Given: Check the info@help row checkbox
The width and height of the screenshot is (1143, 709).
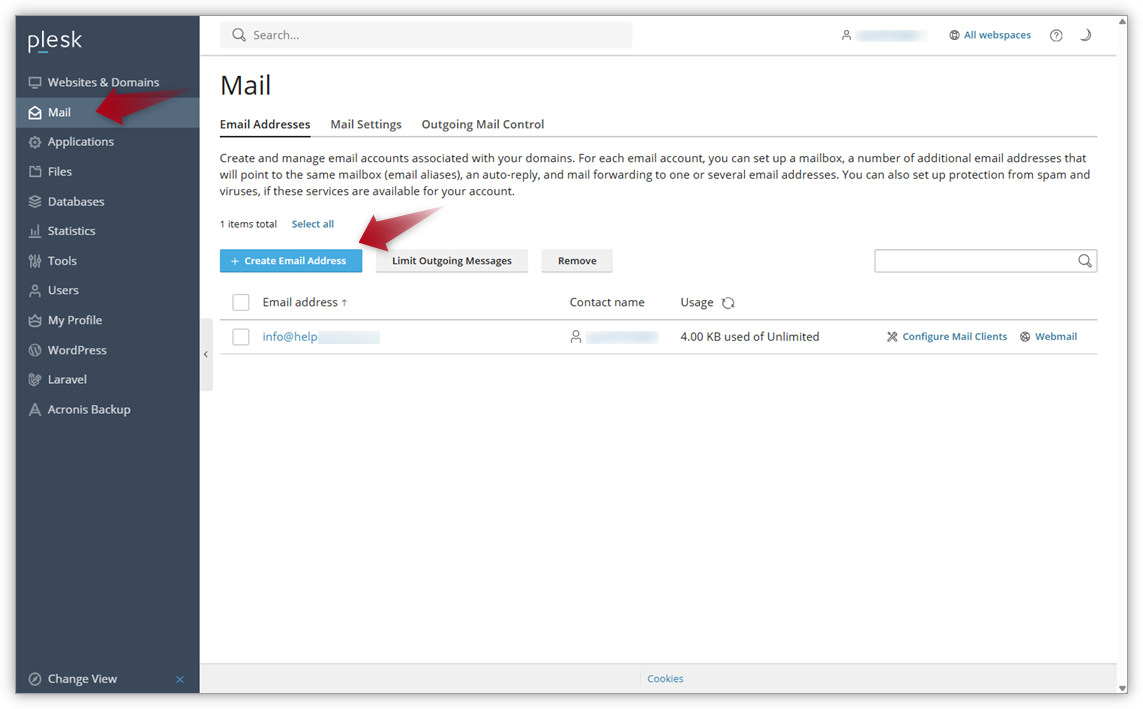Looking at the screenshot, I should tap(240, 336).
